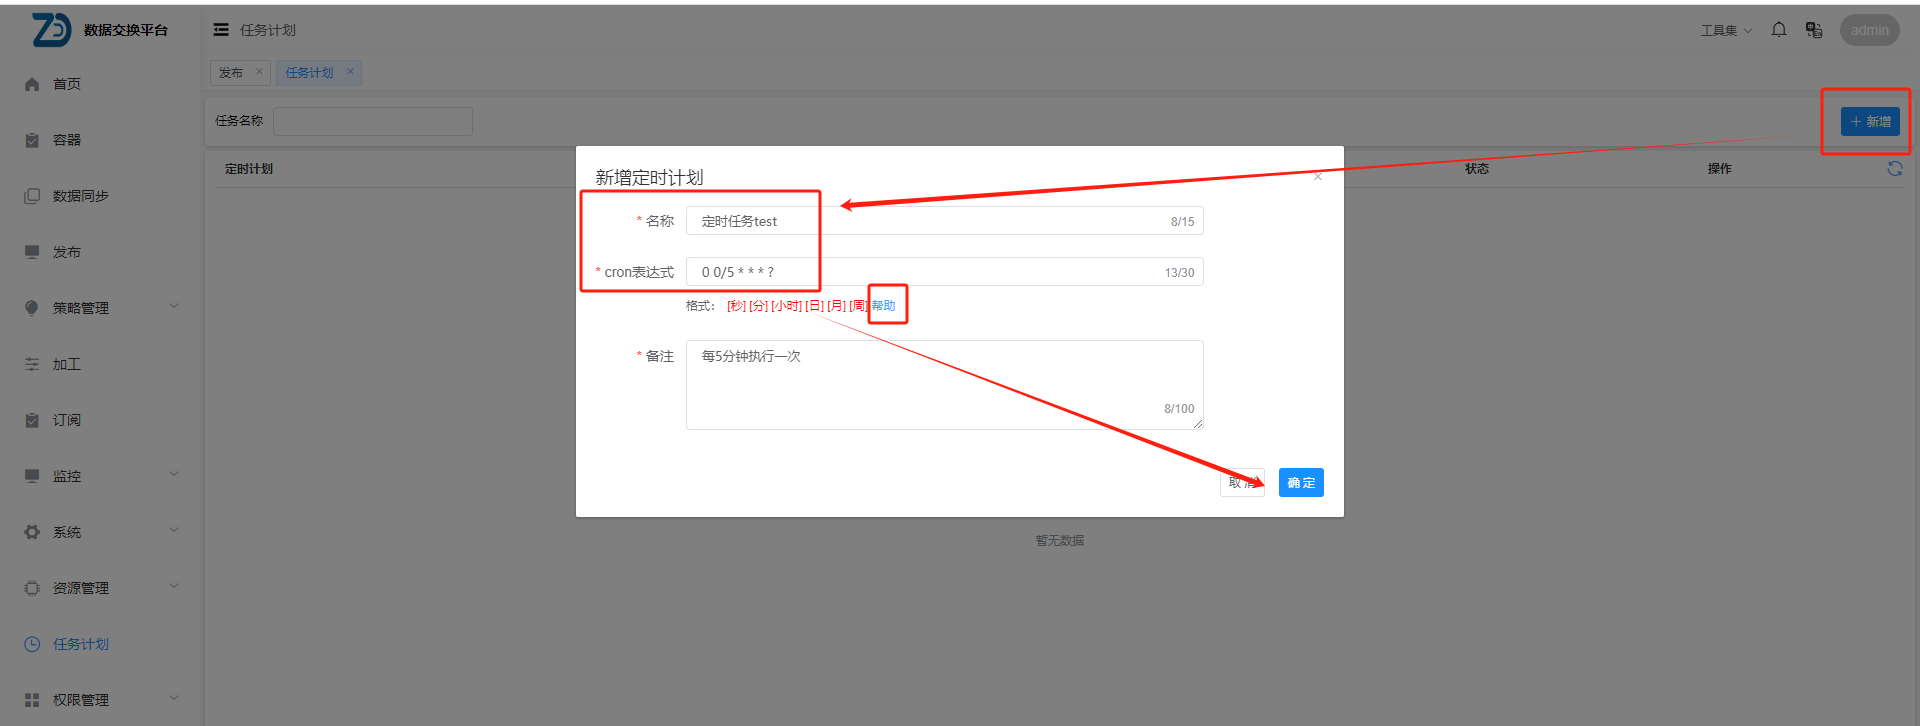
Task: Click the 帮助 link for cron format
Action: point(884,306)
